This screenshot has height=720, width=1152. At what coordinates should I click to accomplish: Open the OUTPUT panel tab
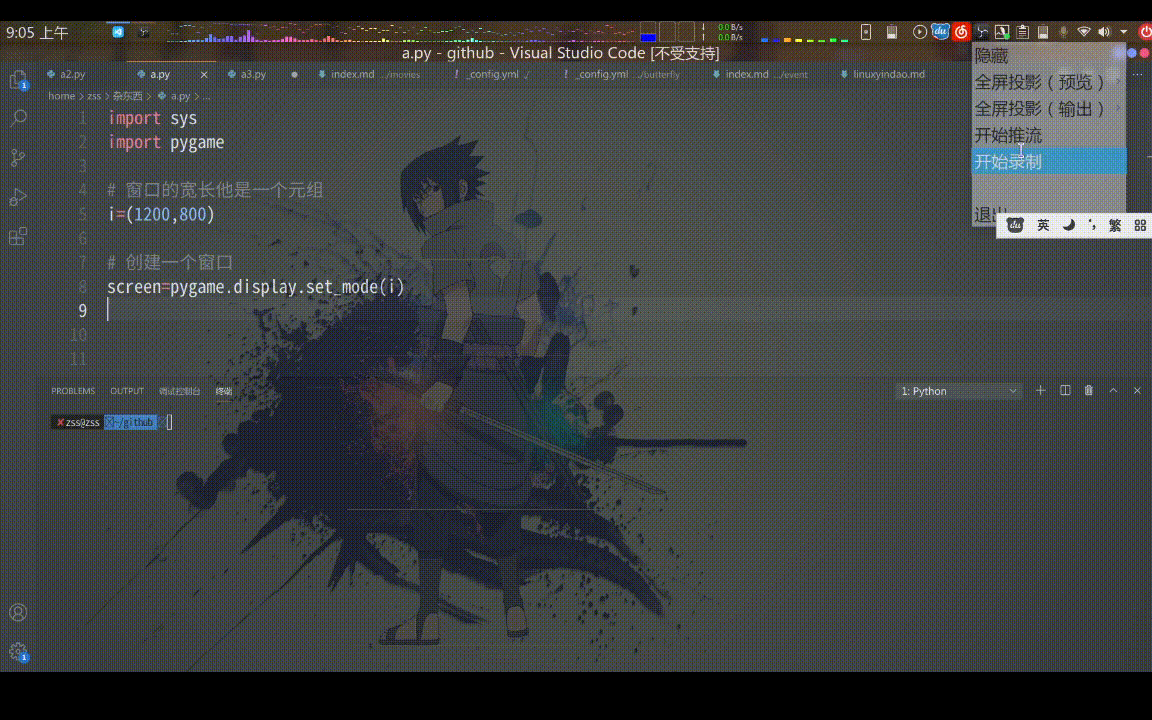coord(126,391)
